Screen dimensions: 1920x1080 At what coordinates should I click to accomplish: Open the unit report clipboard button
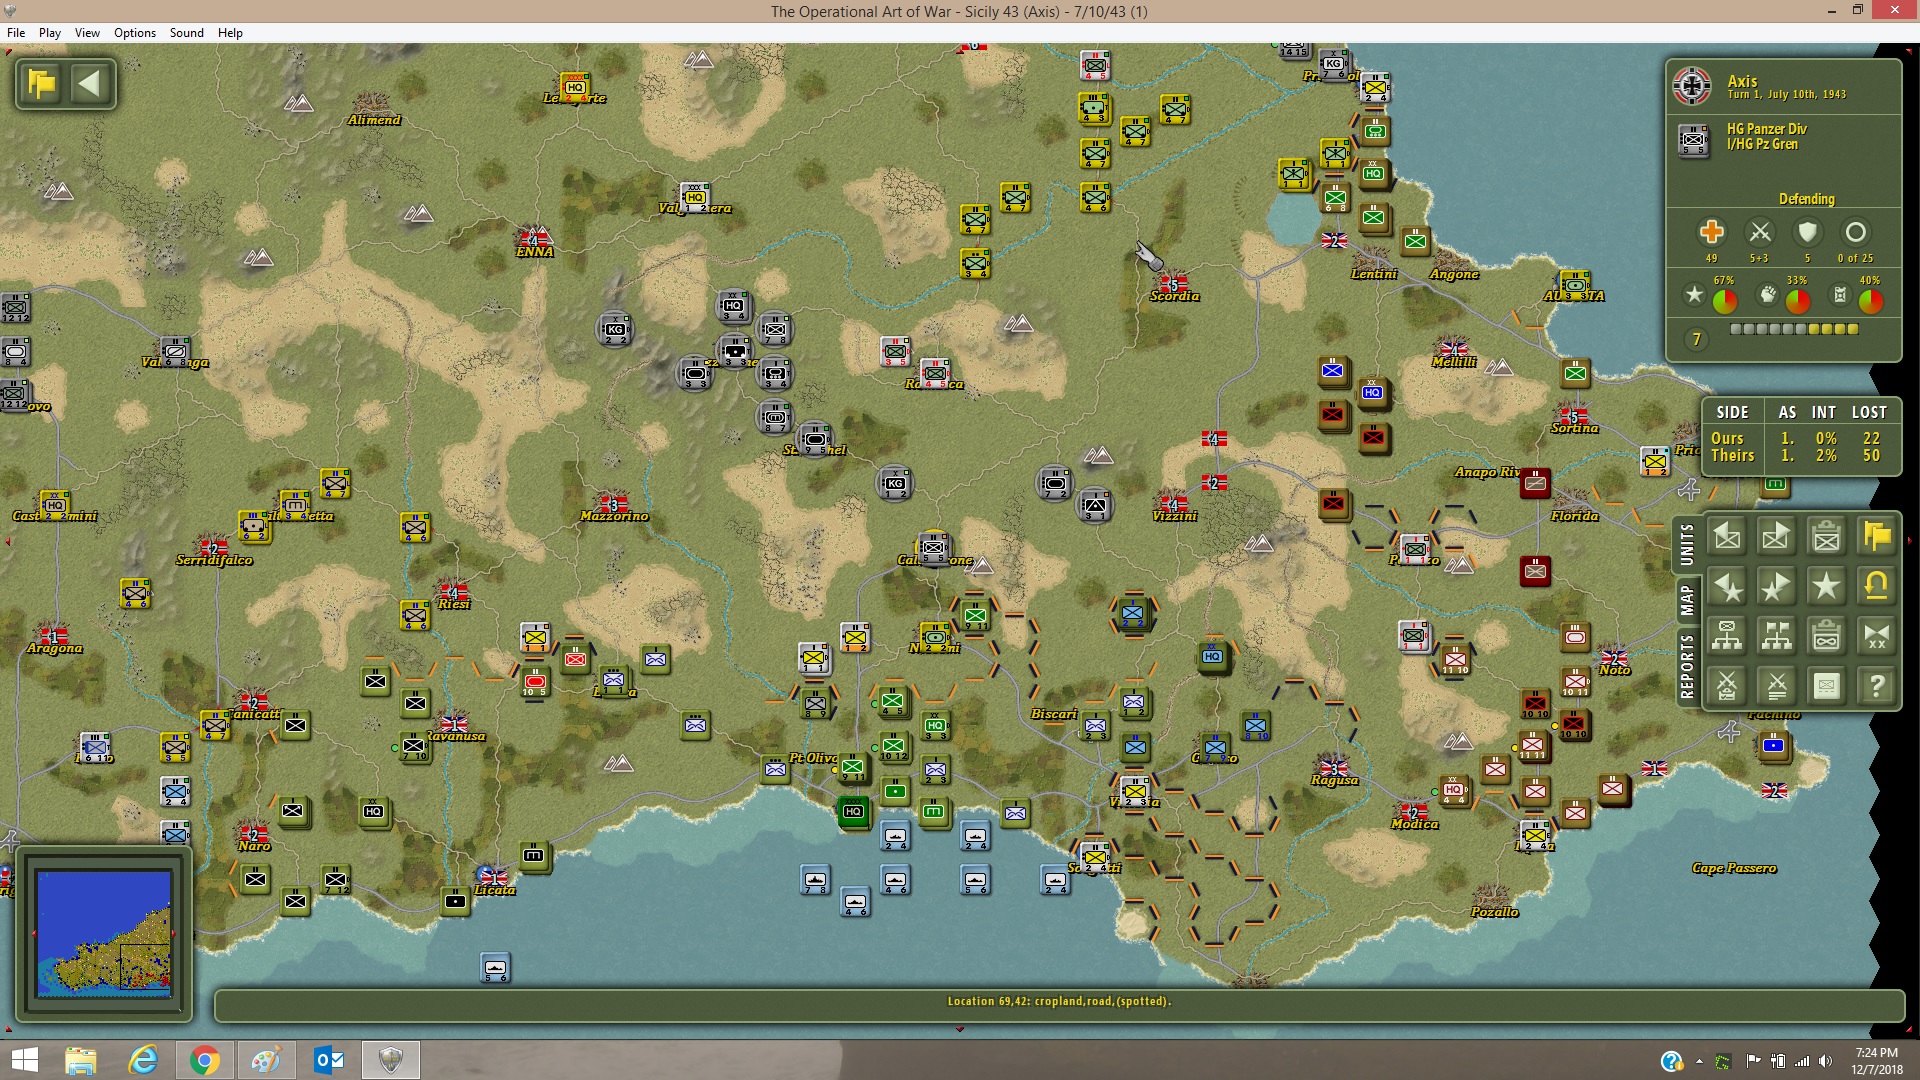(1826, 537)
